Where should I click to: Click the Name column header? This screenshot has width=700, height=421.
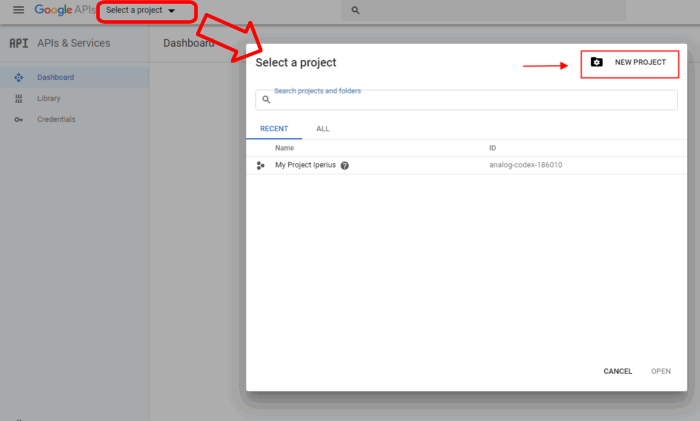(x=285, y=147)
